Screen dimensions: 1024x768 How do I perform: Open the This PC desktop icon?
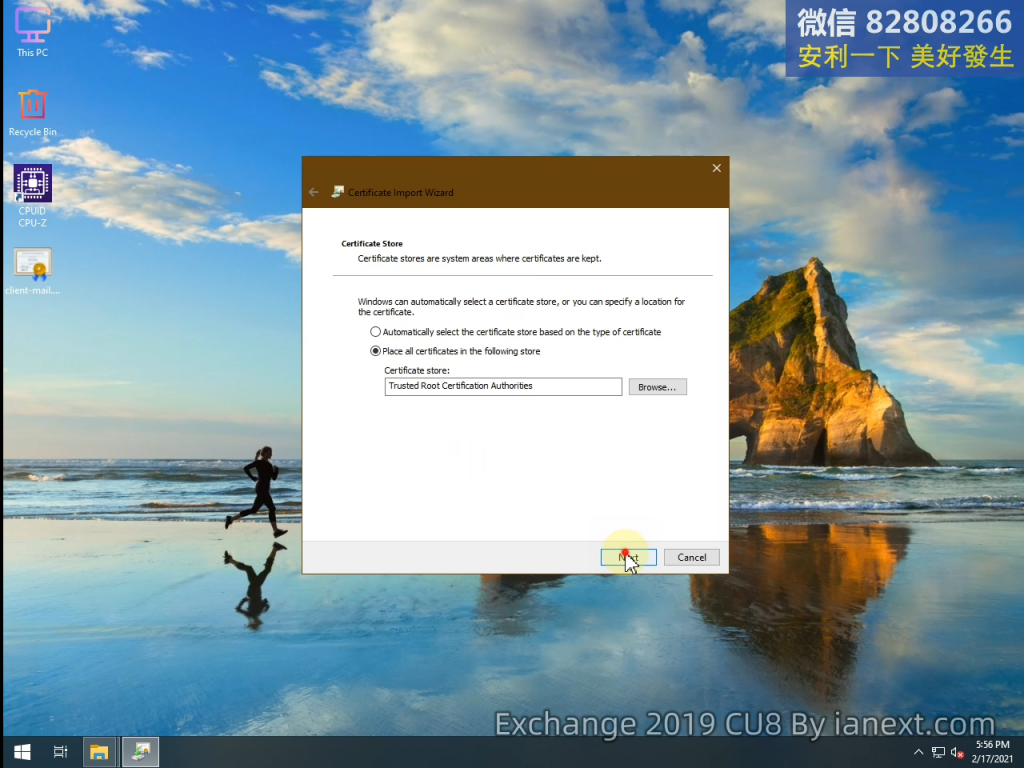32,28
